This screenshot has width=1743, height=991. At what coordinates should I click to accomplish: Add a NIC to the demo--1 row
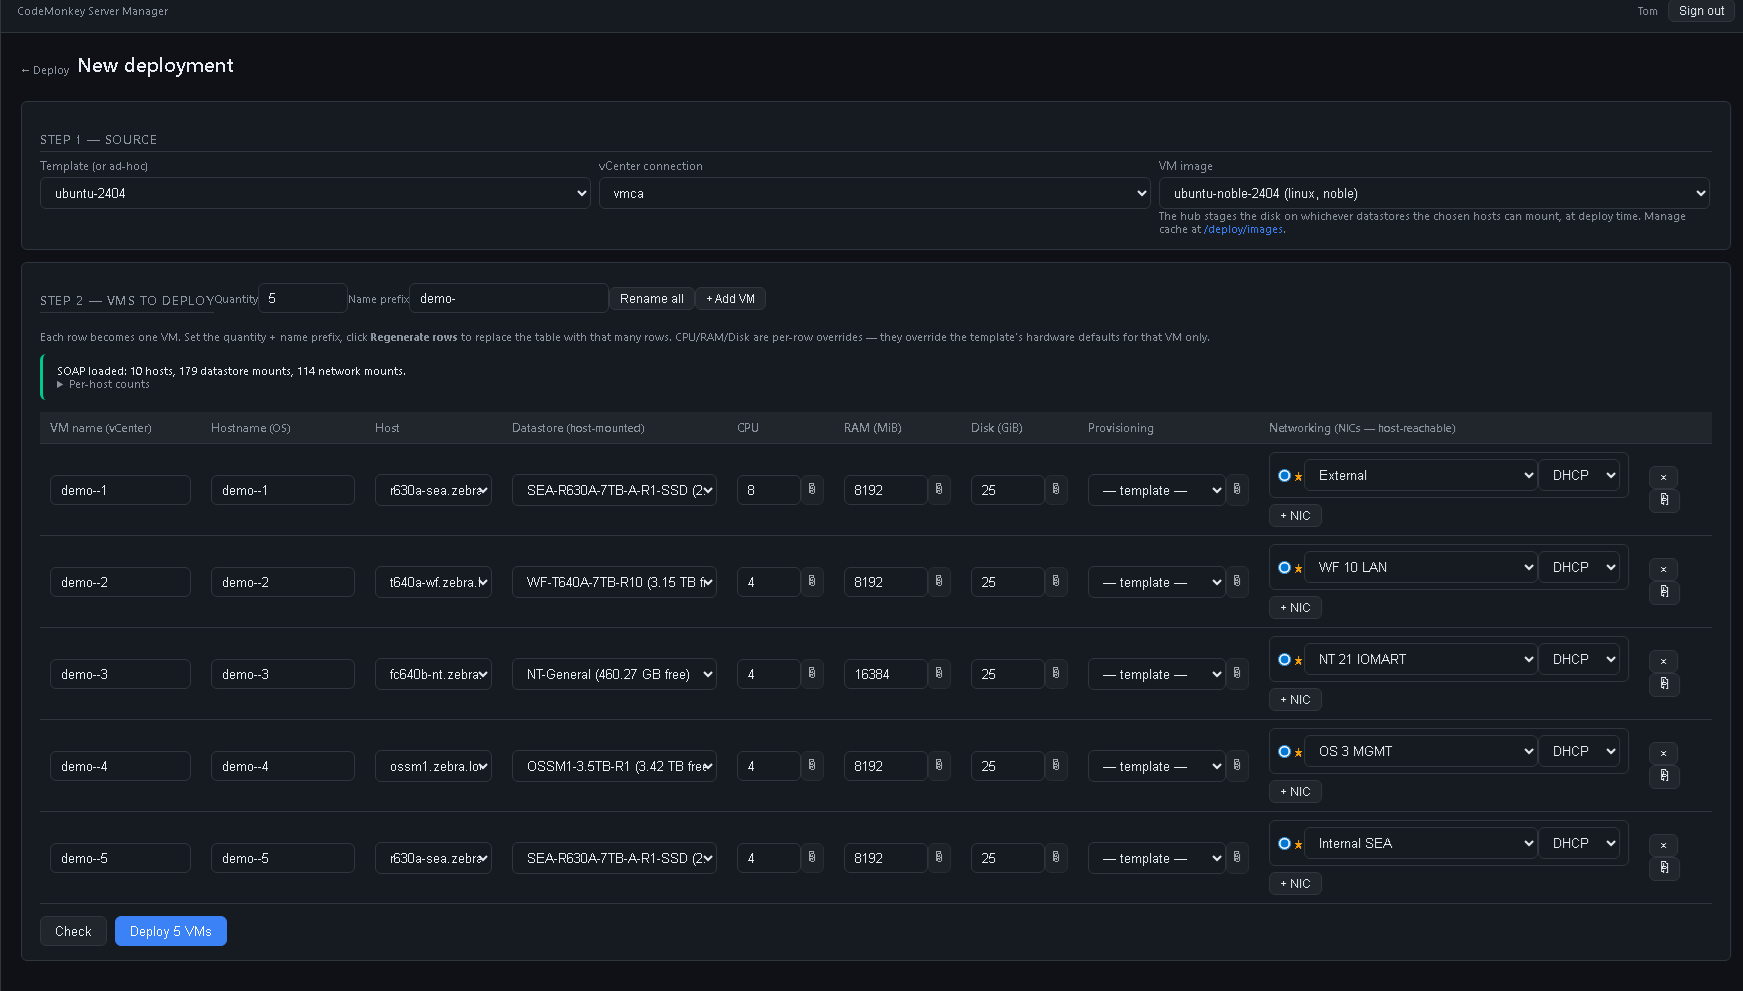coord(1295,516)
